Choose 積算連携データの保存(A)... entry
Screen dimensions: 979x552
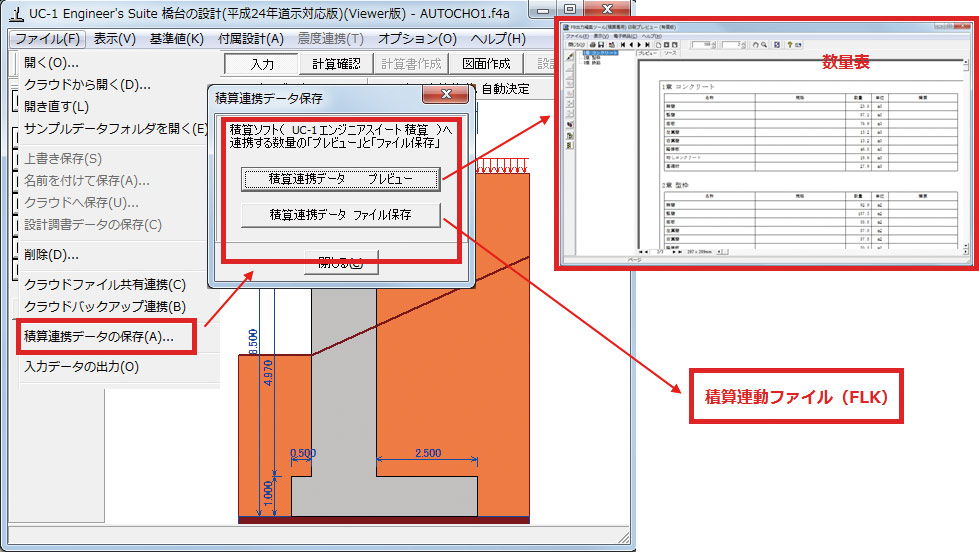click(99, 337)
